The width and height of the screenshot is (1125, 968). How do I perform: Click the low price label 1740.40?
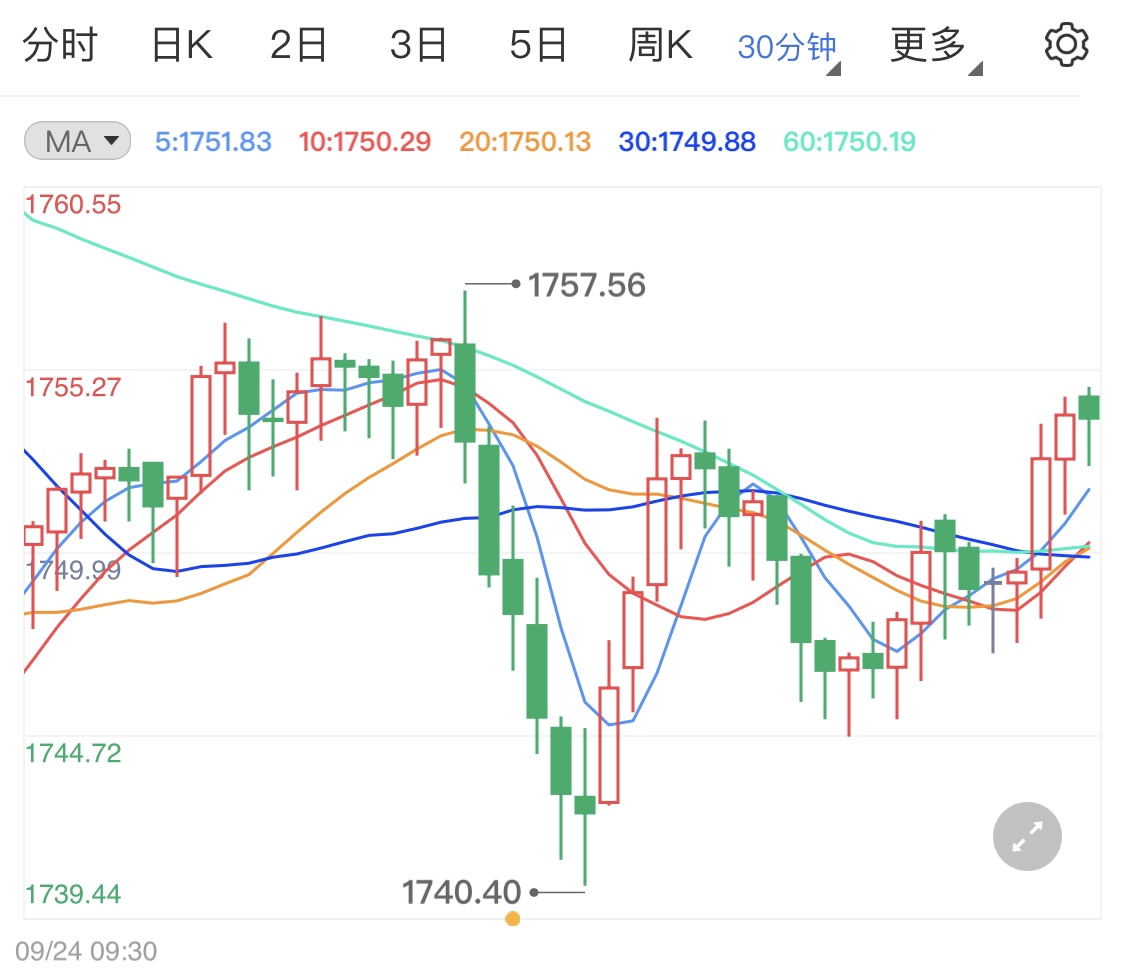coord(461,892)
